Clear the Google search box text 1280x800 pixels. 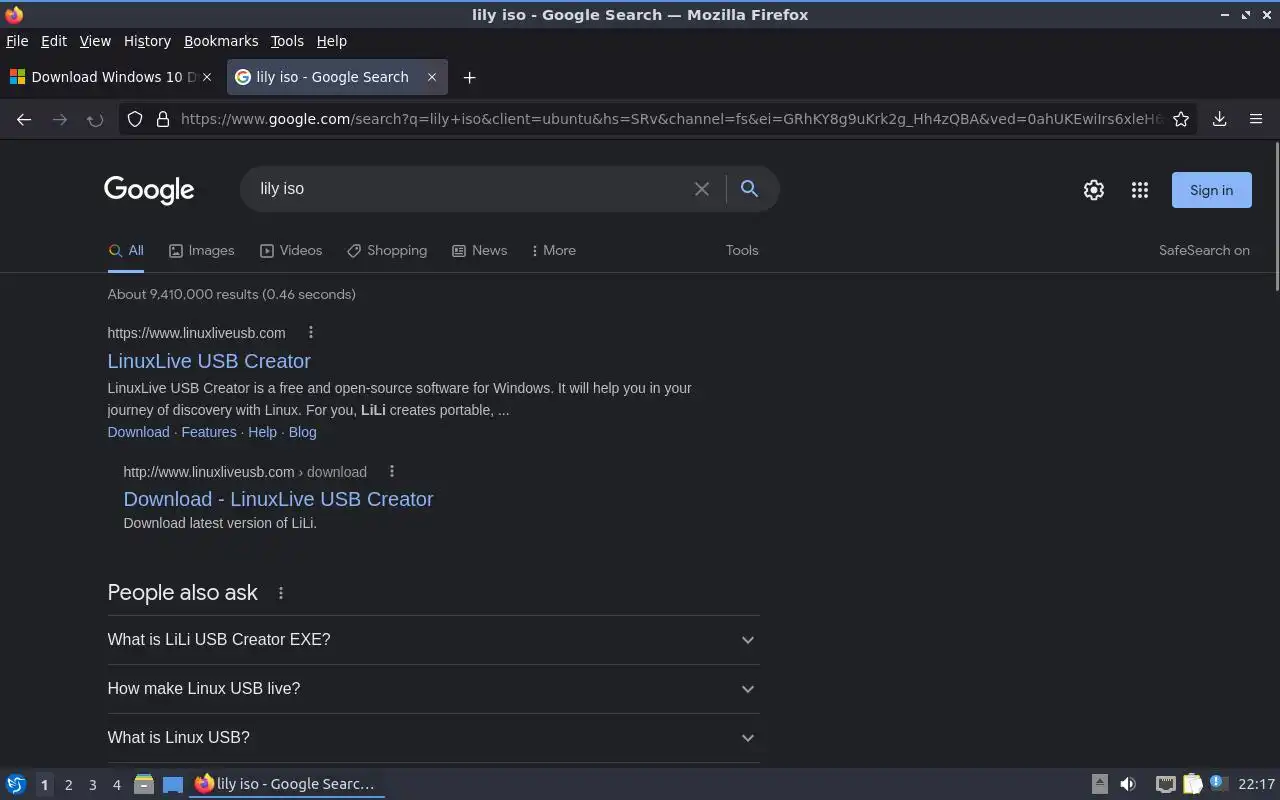(x=702, y=189)
